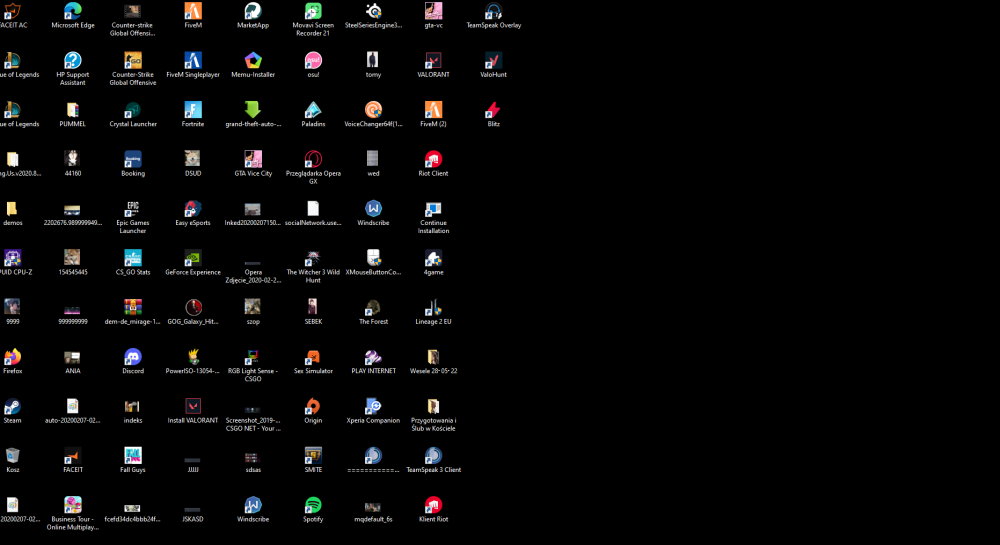
Task: Launch HP Support Assistant
Action: click(73, 60)
